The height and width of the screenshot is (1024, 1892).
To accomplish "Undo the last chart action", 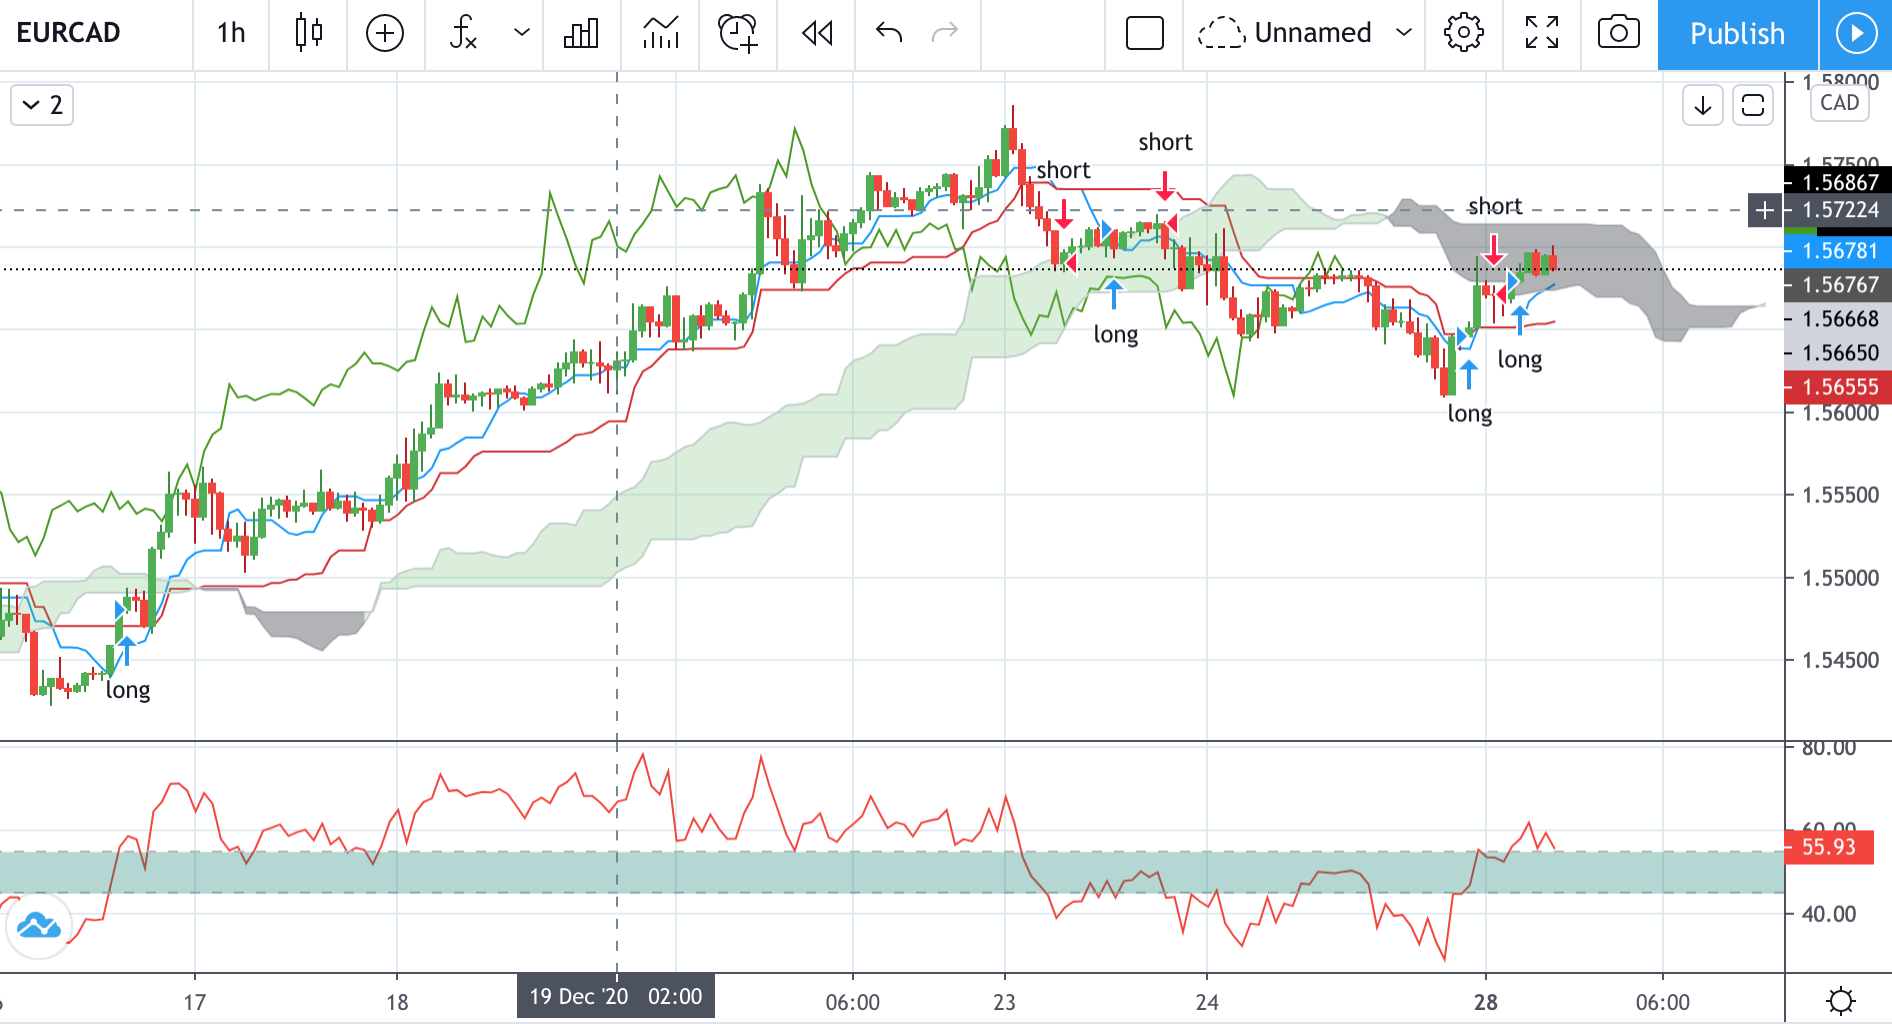I will 889,33.
